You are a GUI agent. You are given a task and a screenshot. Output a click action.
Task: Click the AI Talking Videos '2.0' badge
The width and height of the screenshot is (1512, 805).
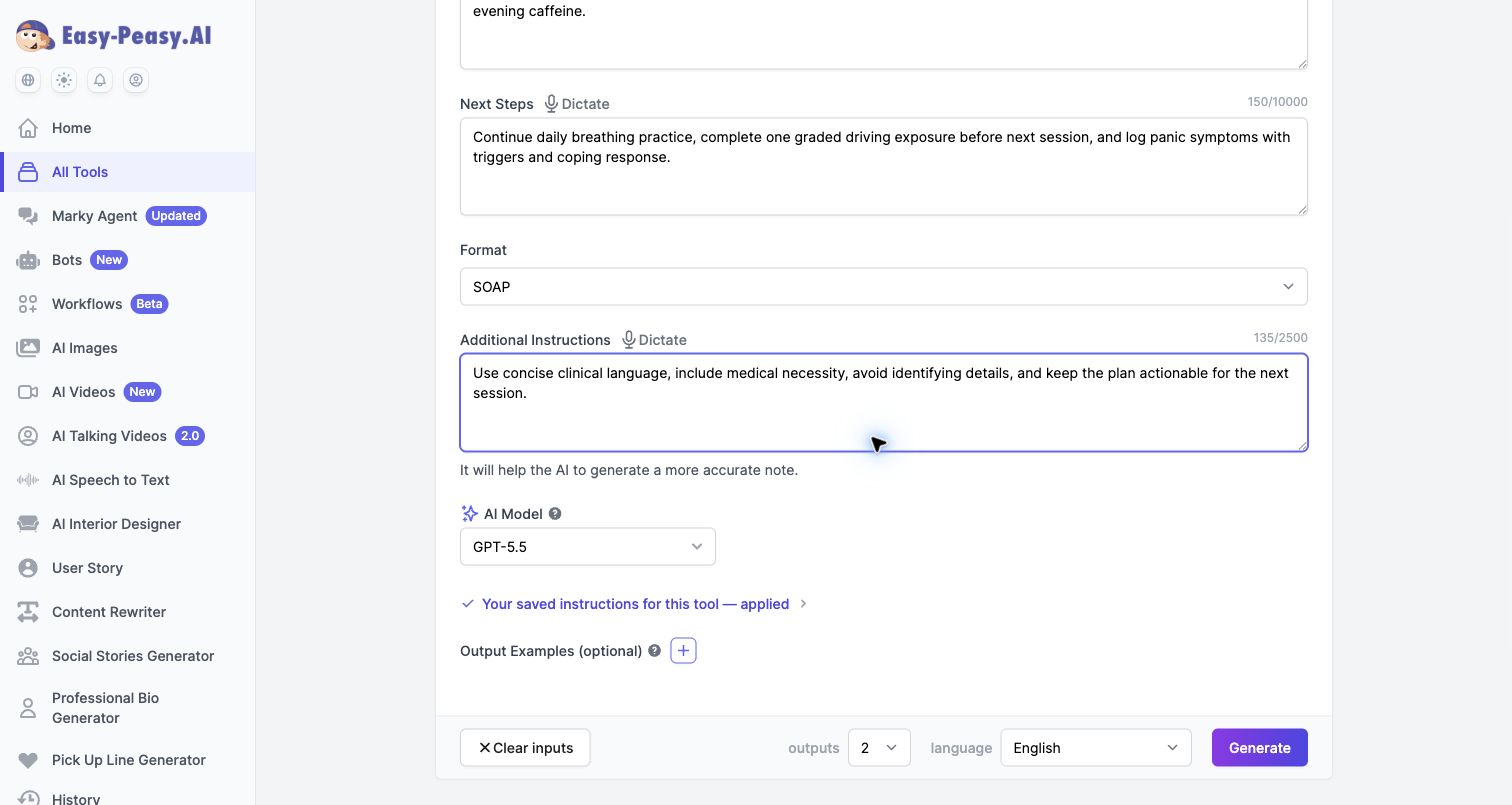click(190, 436)
